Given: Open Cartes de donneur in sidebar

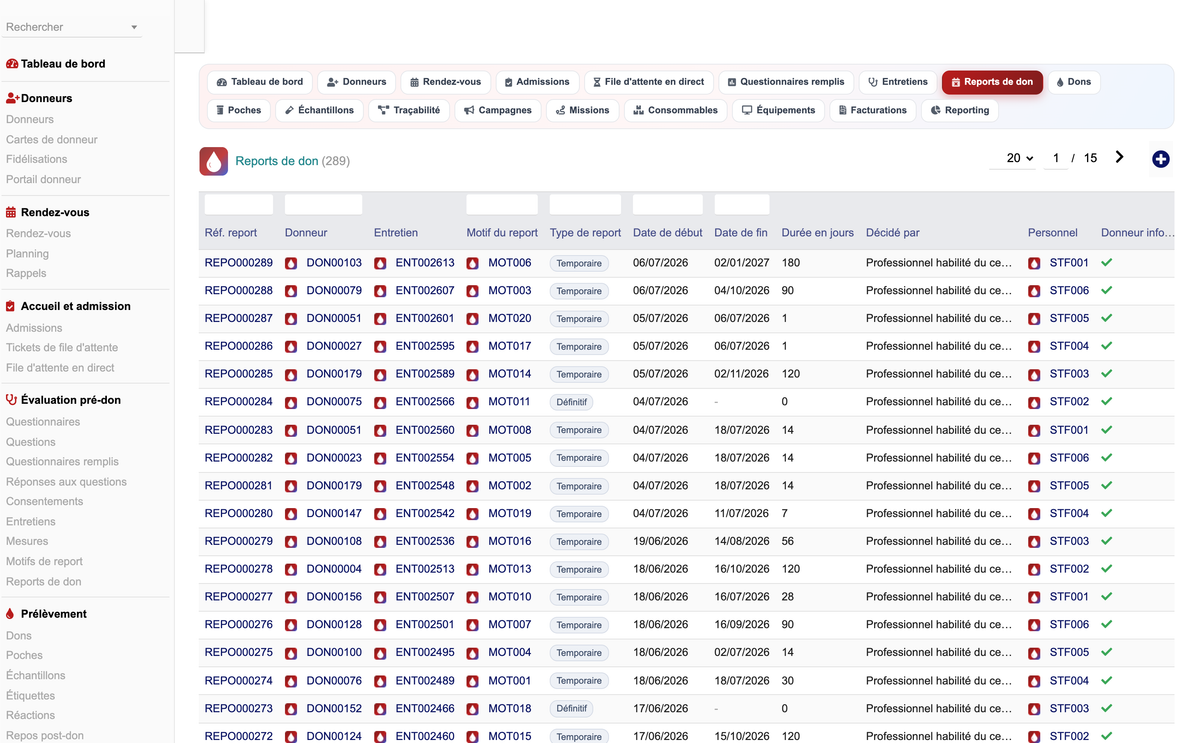Looking at the screenshot, I should point(52,140).
